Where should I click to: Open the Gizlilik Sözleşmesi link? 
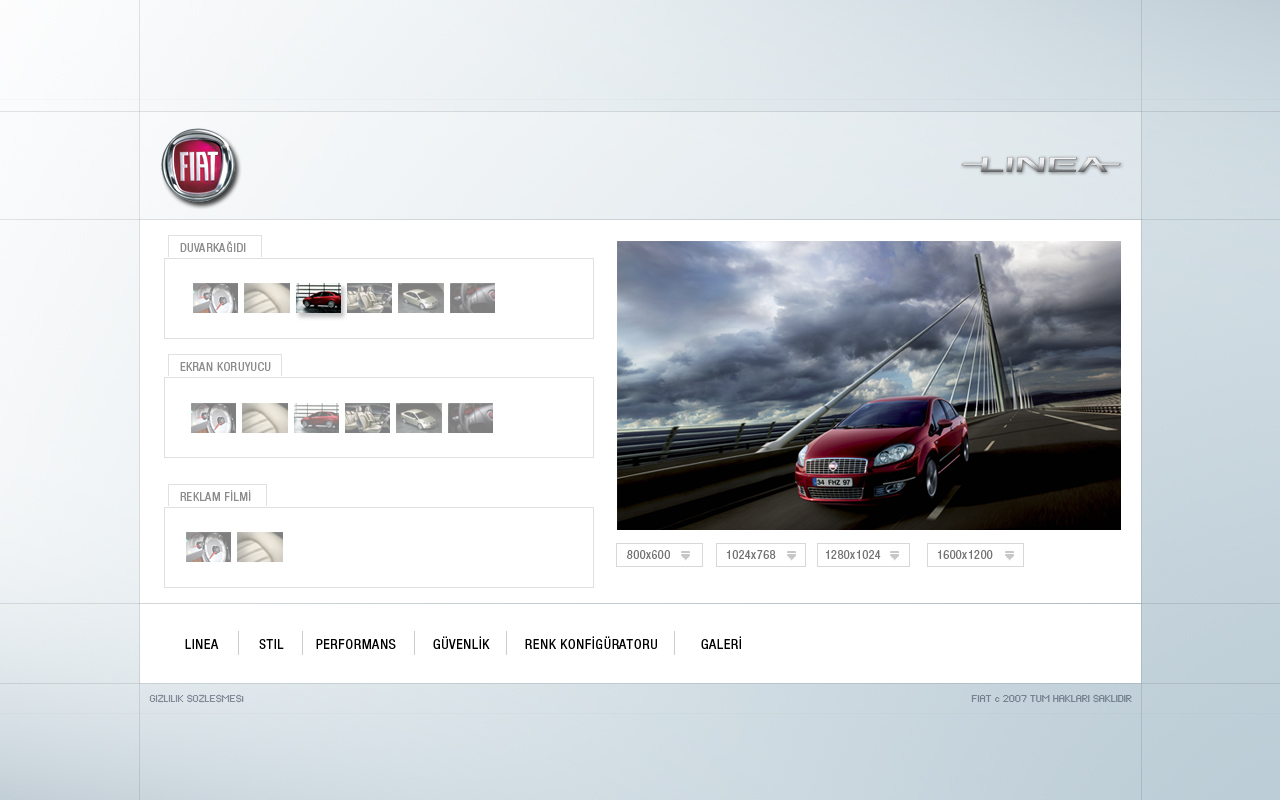click(197, 699)
